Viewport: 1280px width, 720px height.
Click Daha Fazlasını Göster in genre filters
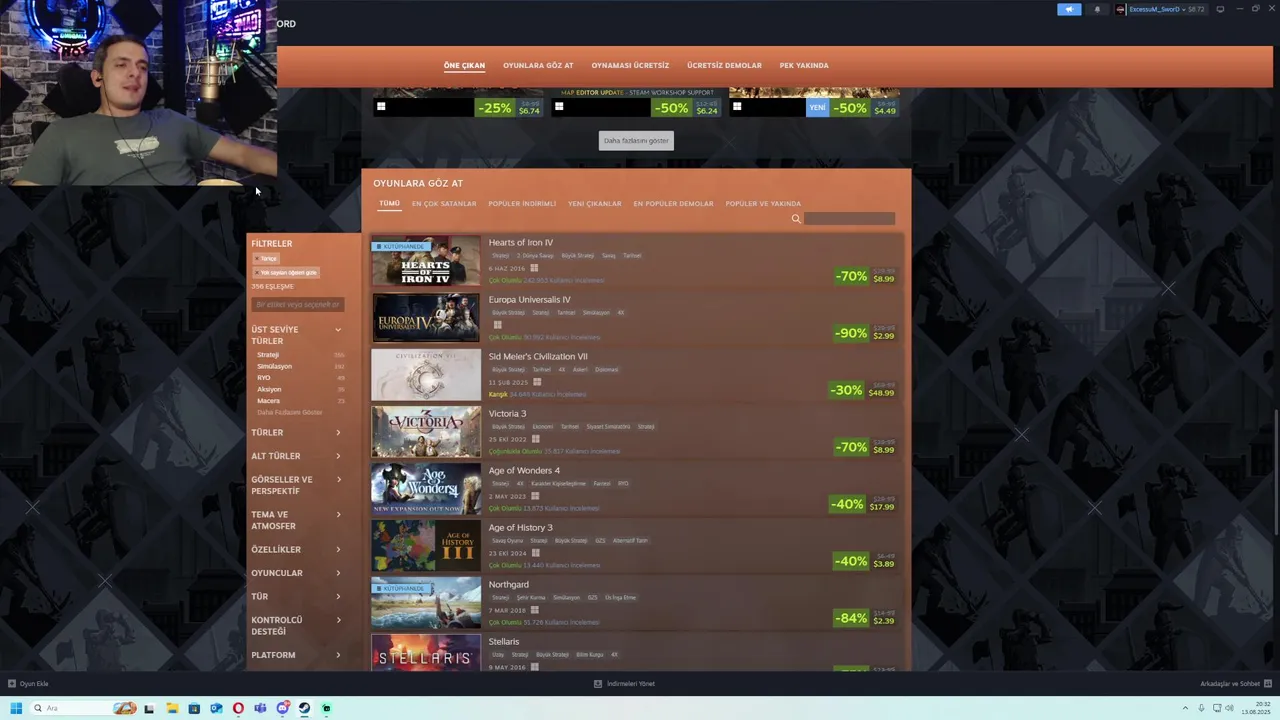[290, 412]
